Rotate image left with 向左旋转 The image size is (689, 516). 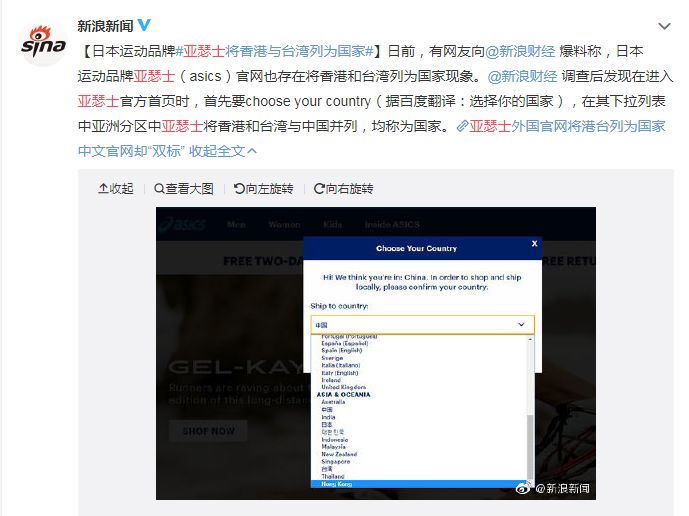pyautogui.click(x=264, y=189)
